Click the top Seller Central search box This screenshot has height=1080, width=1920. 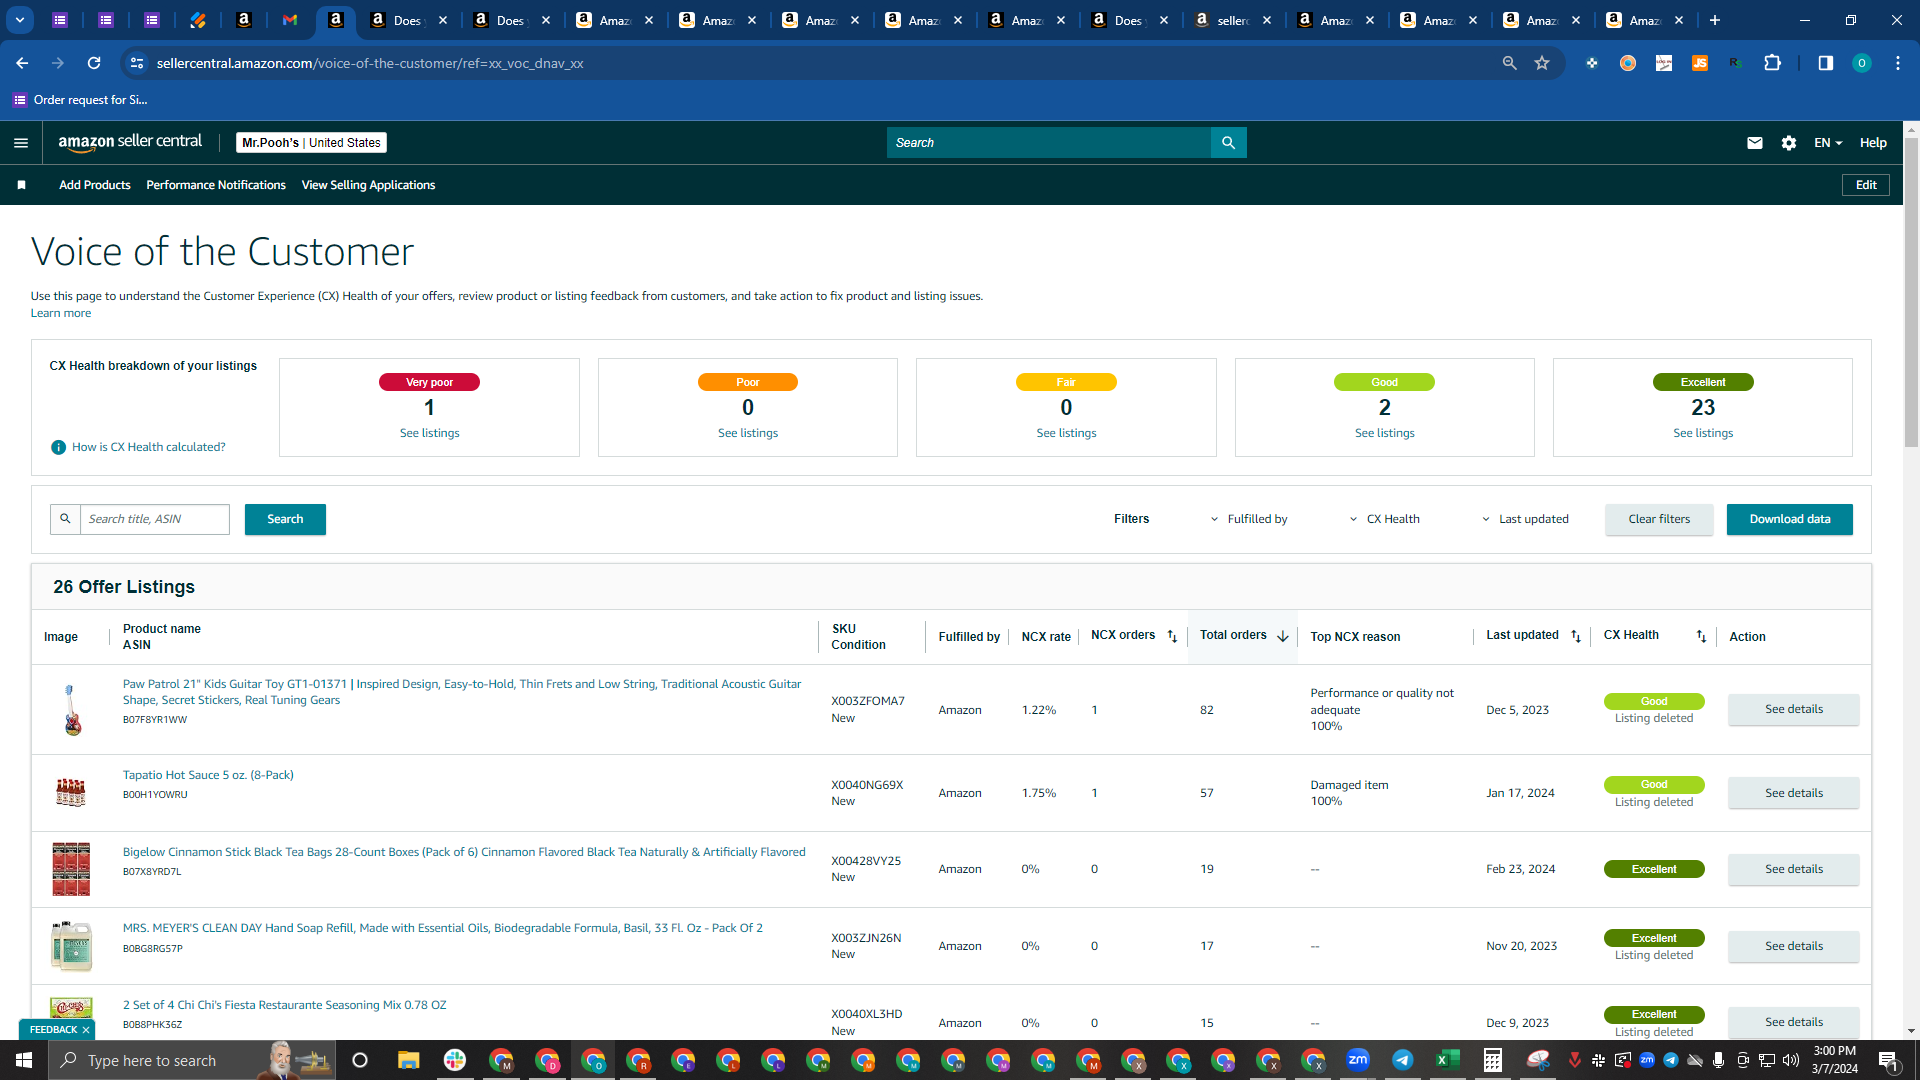(1048, 143)
